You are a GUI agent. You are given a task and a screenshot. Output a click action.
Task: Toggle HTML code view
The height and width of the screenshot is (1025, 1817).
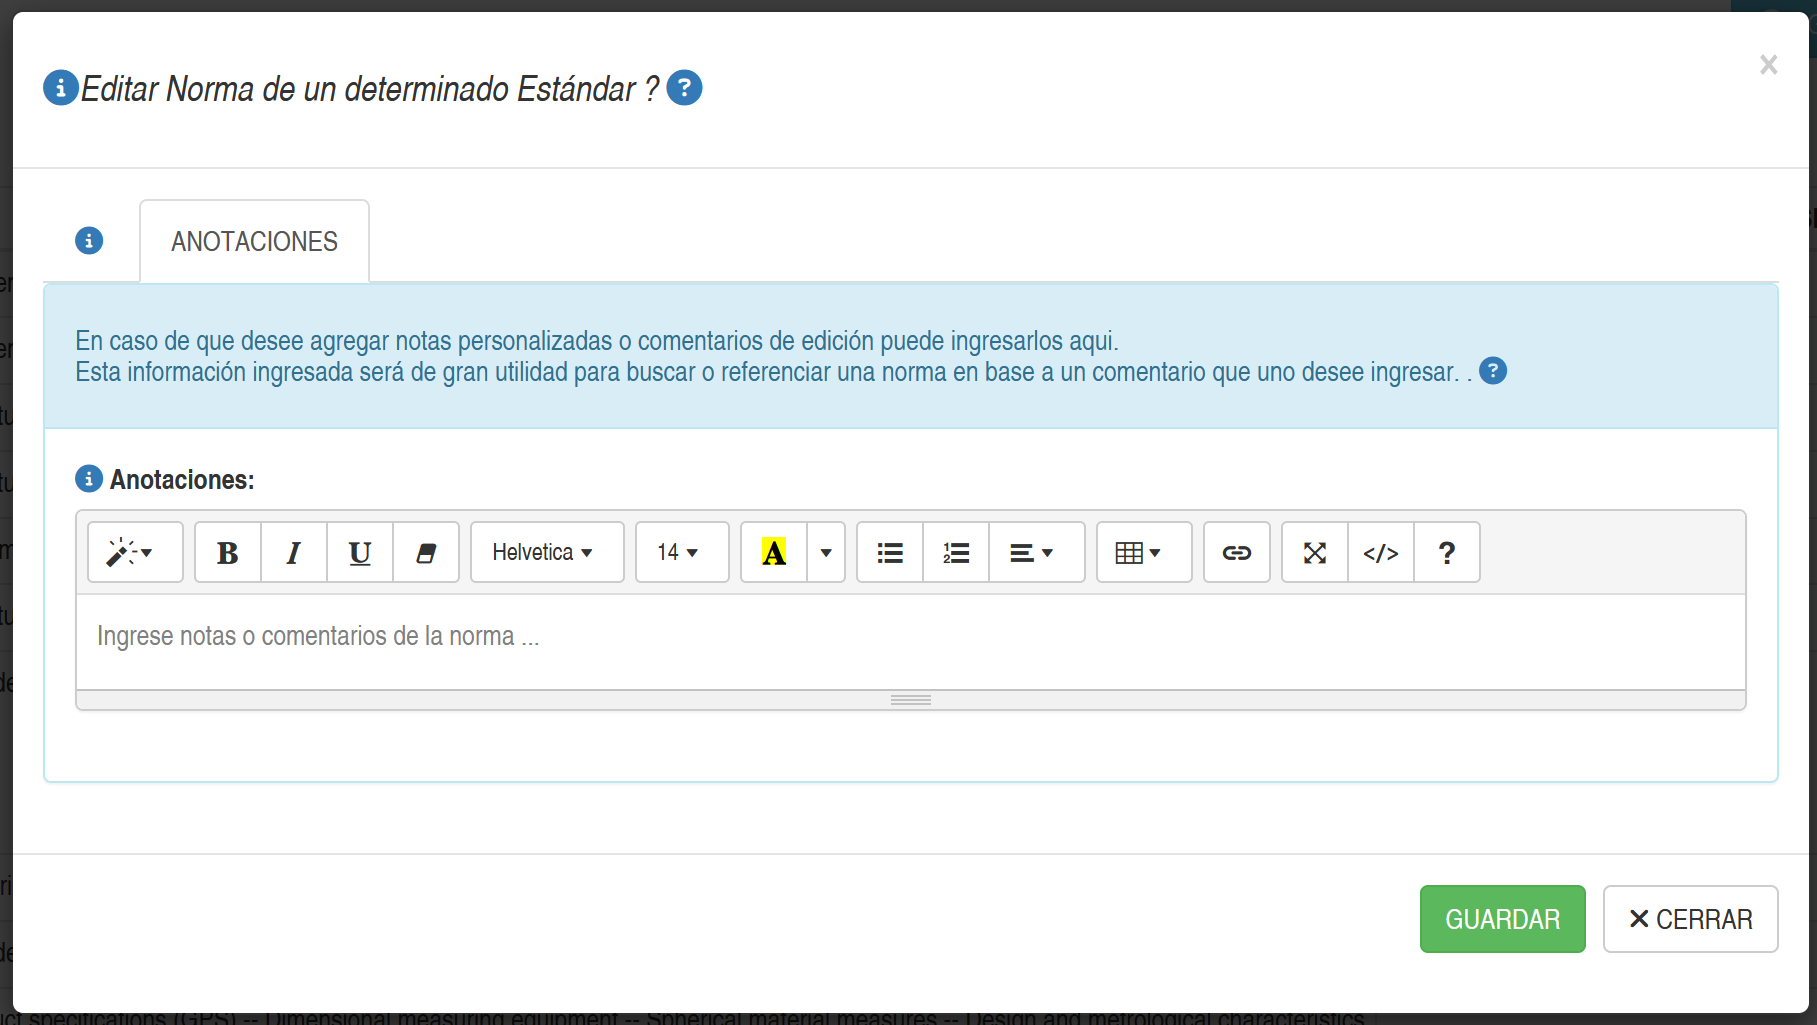[1381, 553]
